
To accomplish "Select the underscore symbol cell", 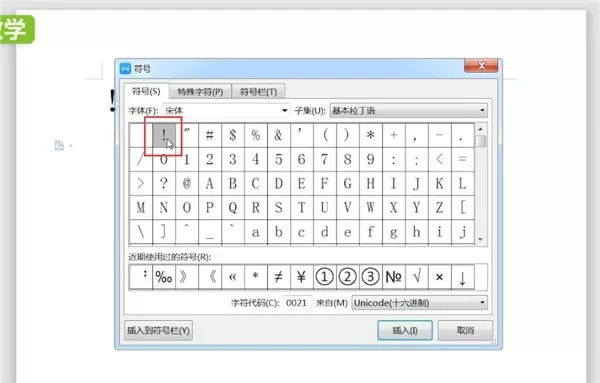I will click(x=210, y=232).
